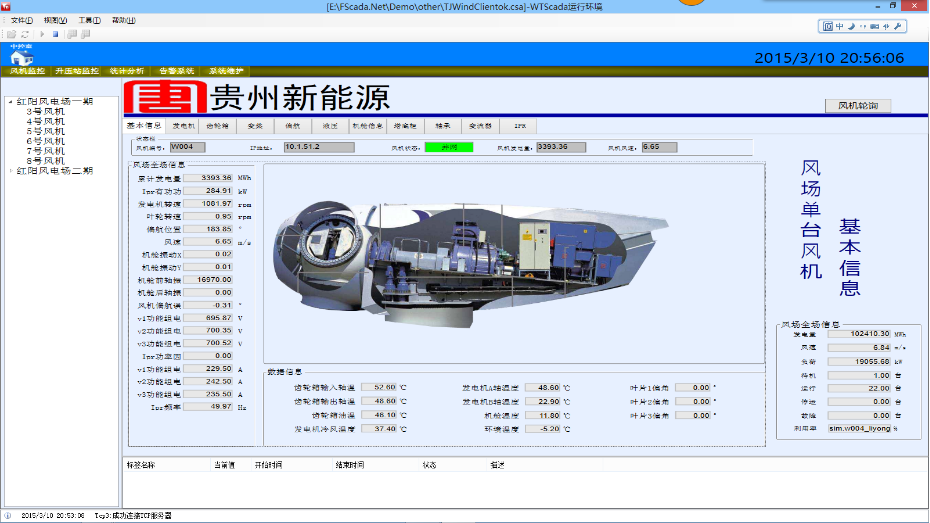Select 8号风机 in the tree
This screenshot has width=930, height=523.
coord(45,161)
